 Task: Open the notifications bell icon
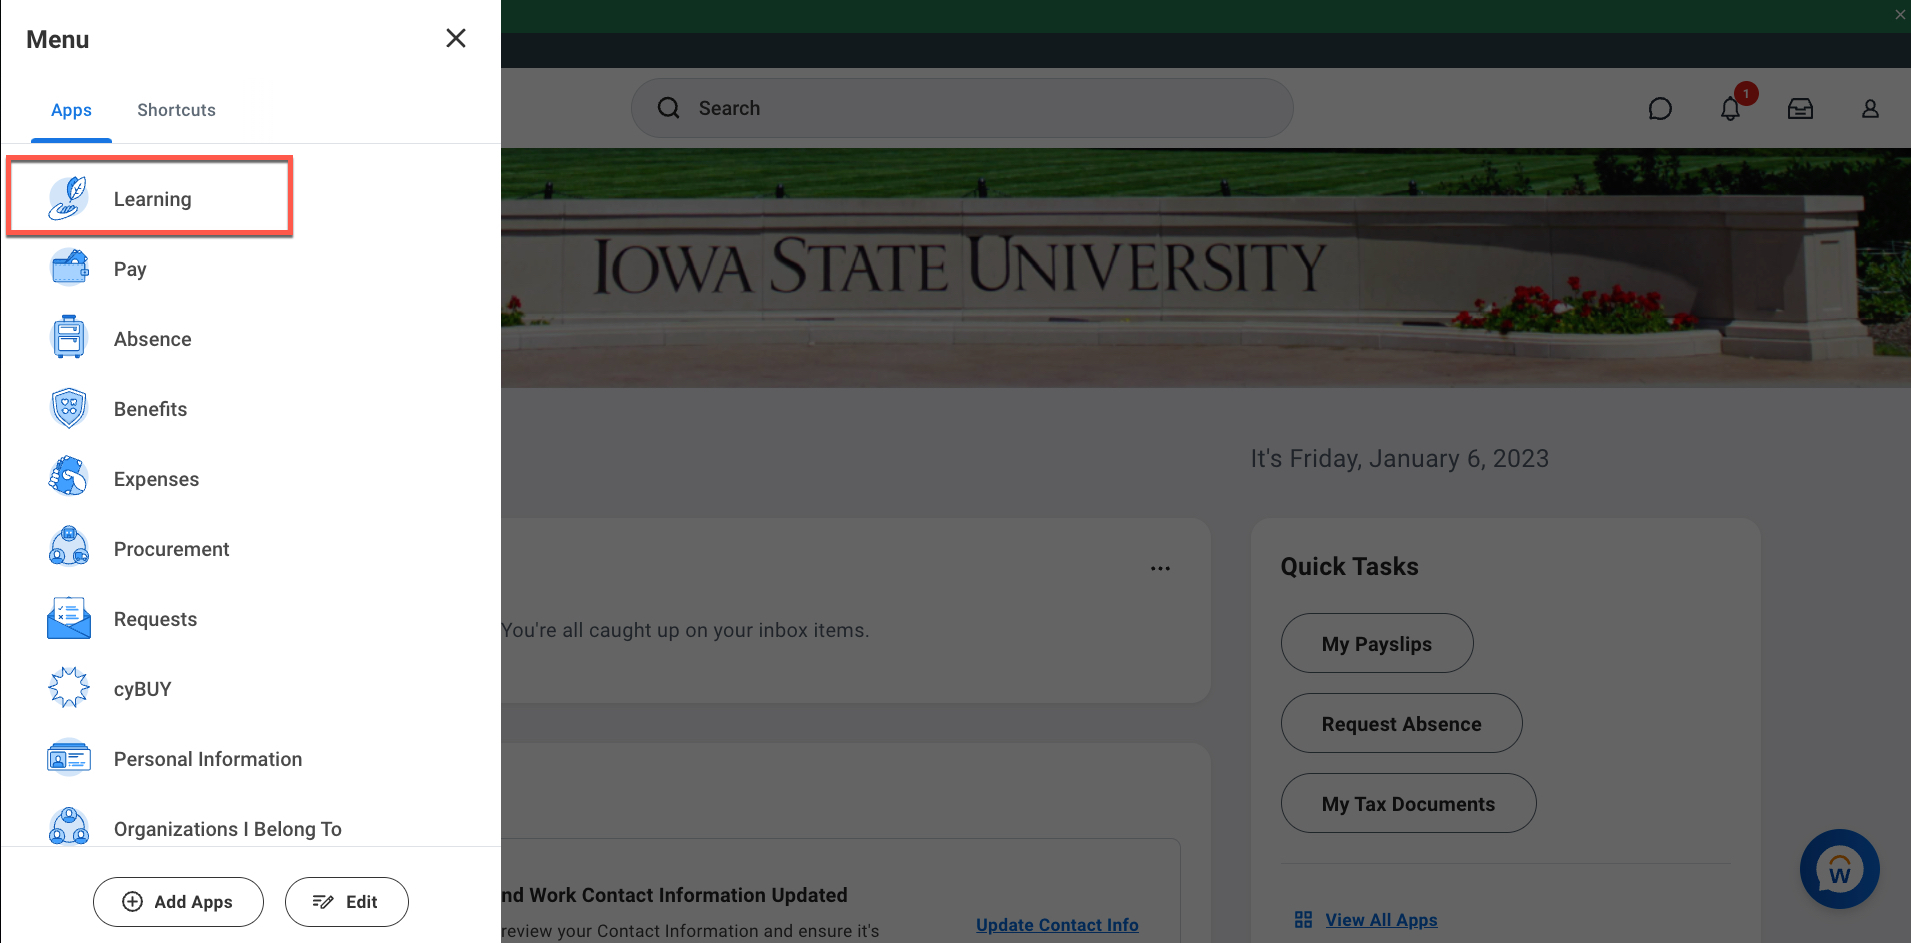click(1731, 109)
